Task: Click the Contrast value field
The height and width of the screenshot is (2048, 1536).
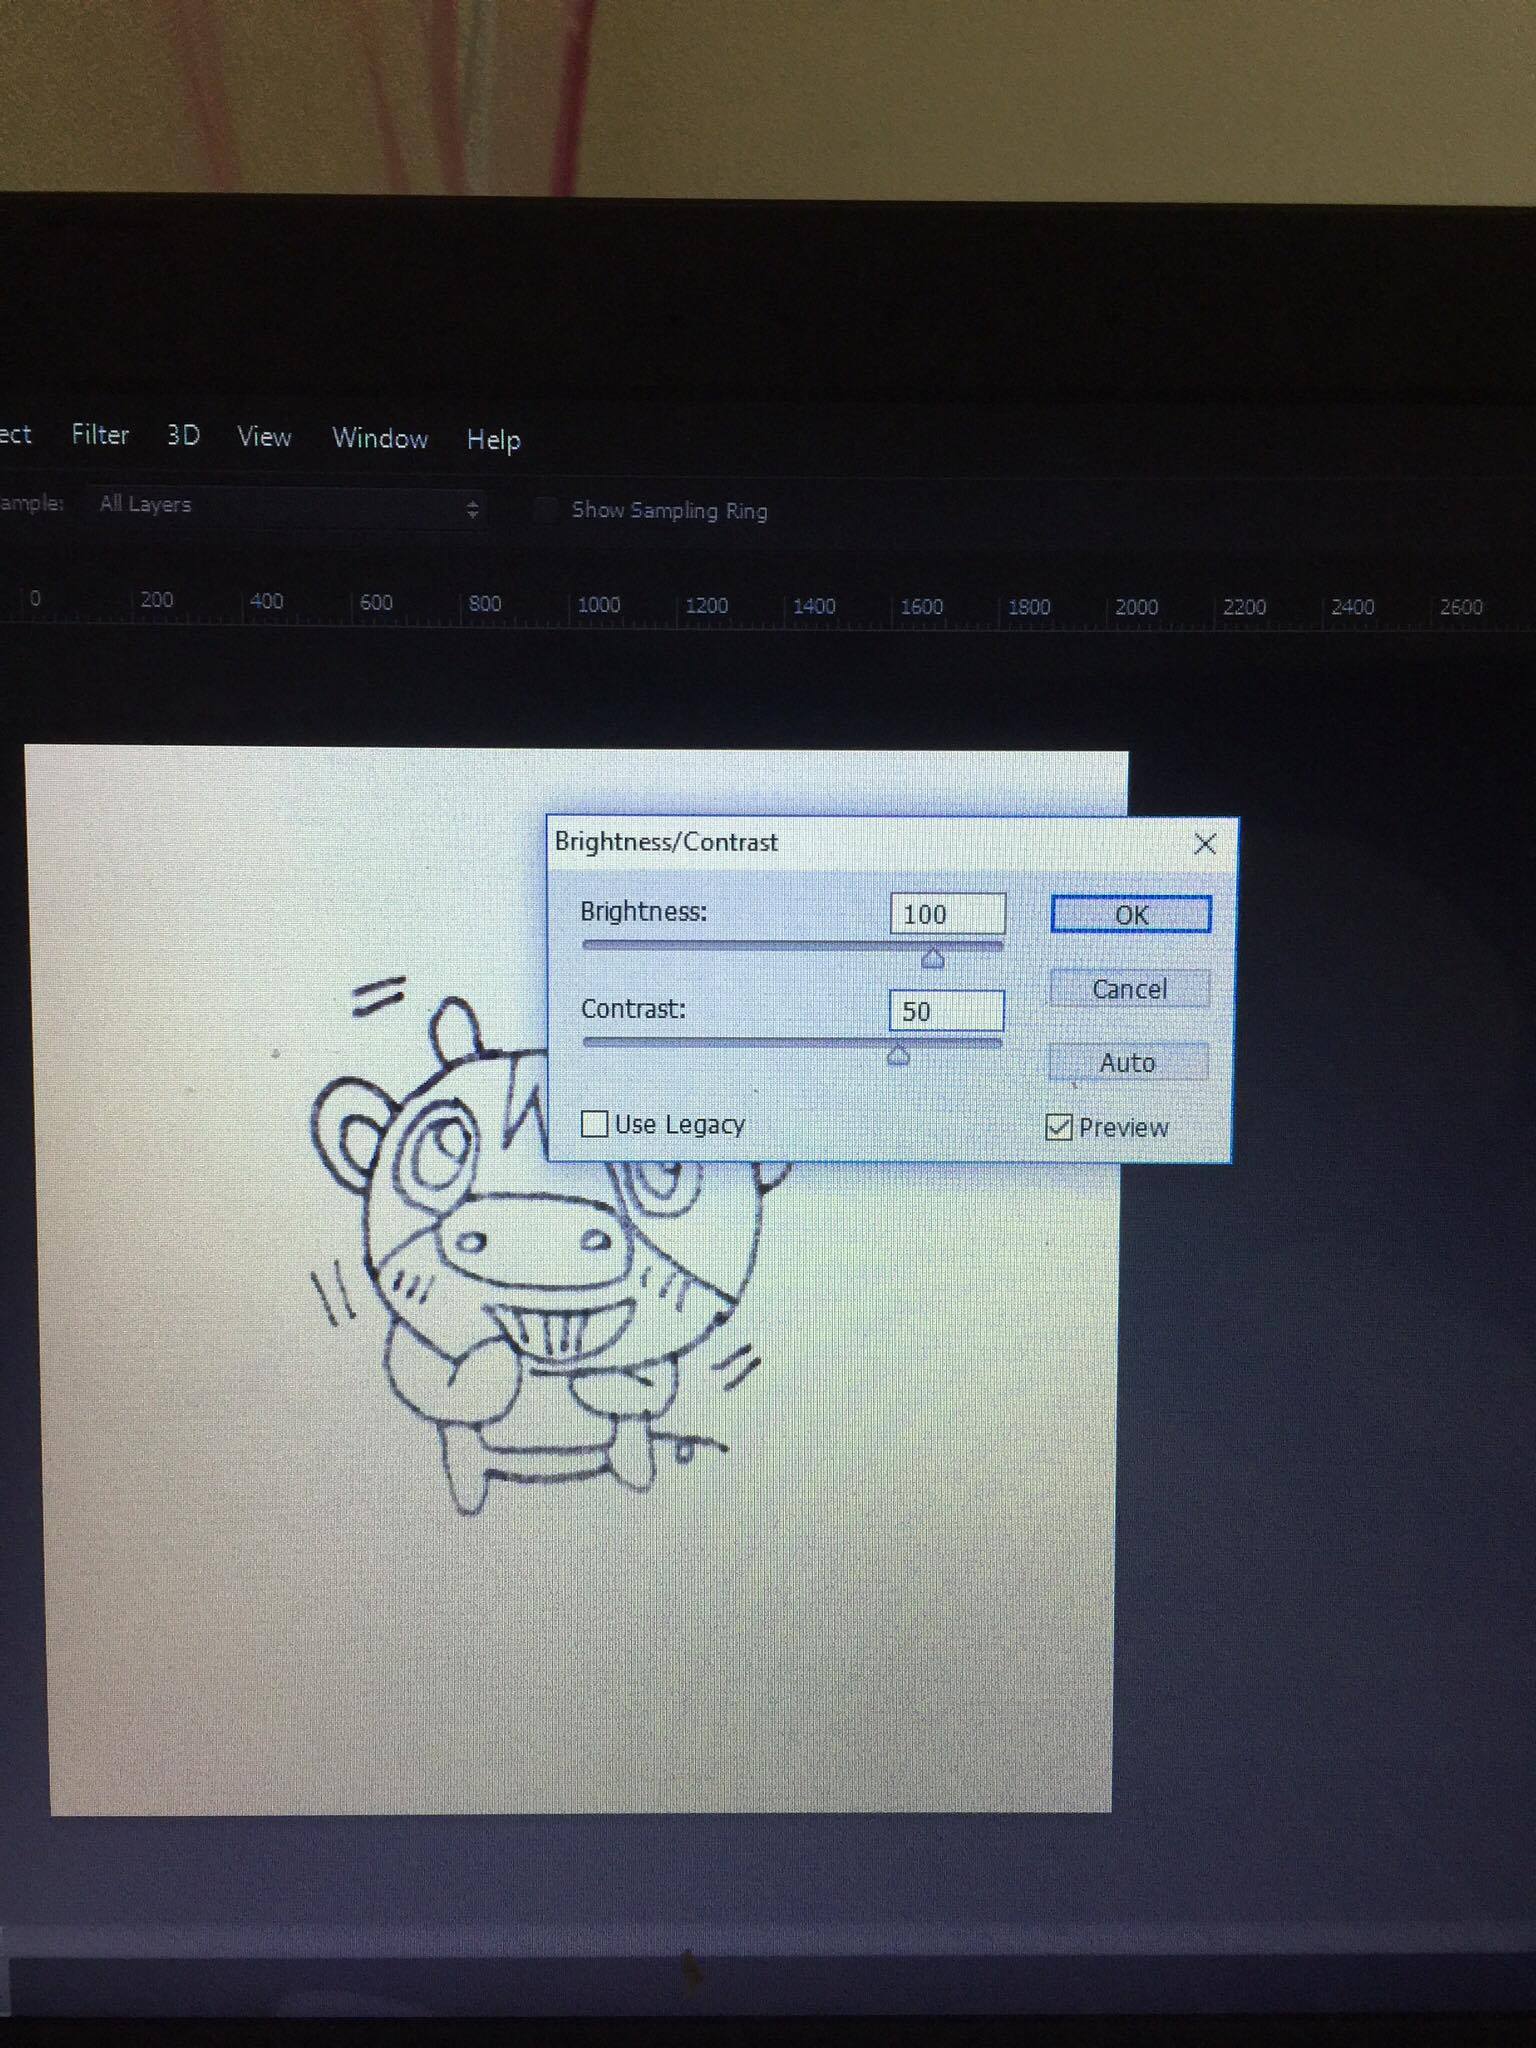Action: [x=946, y=1011]
